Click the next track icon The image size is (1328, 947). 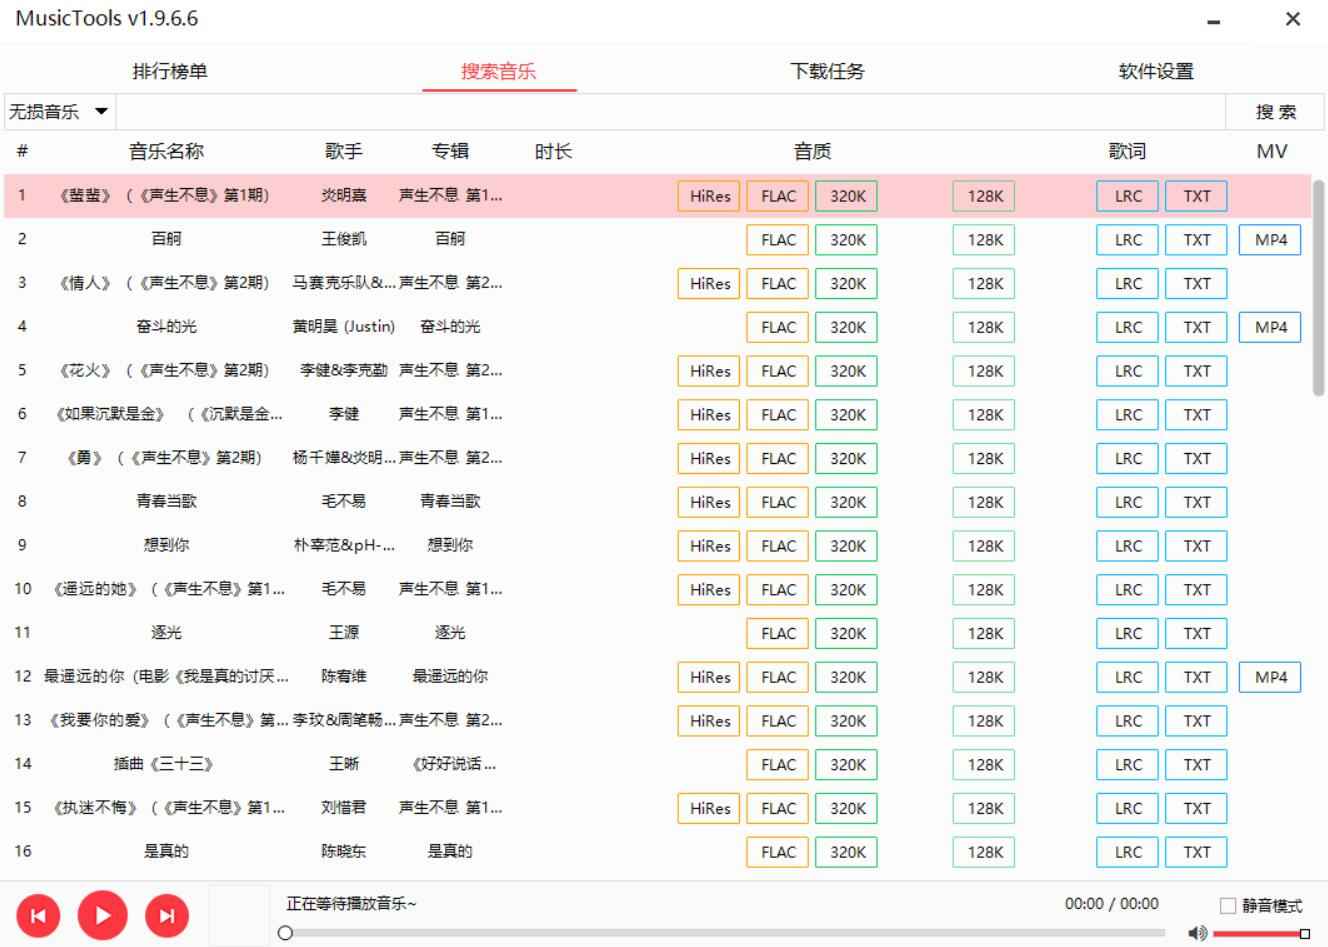tap(167, 914)
